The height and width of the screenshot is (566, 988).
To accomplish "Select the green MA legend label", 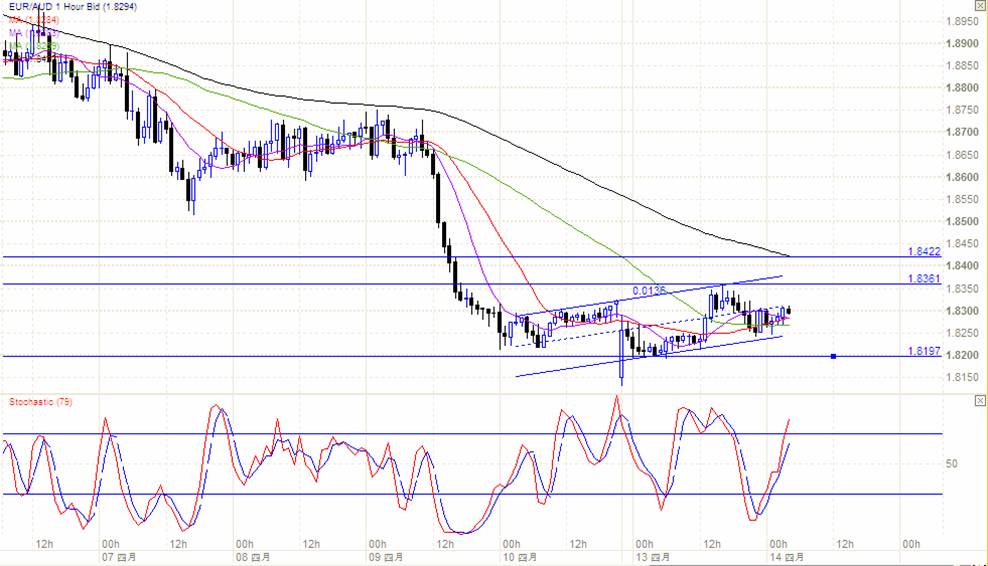I will [33, 46].
